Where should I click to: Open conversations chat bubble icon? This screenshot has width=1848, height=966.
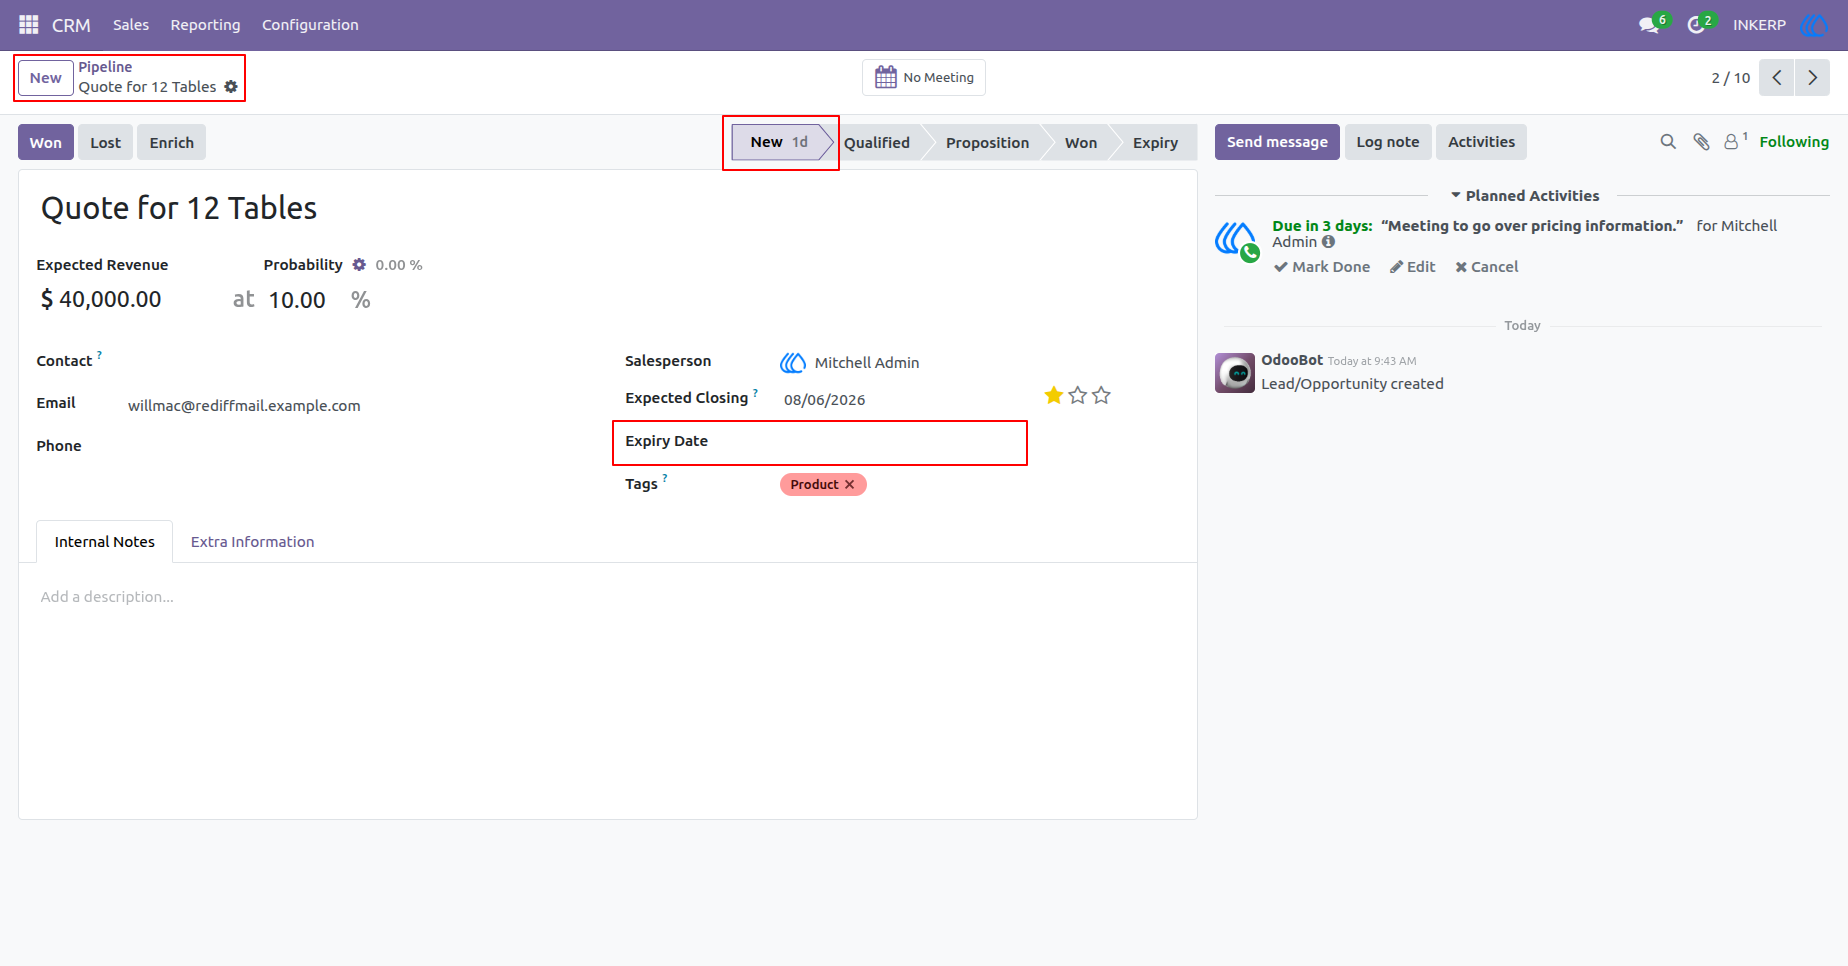[x=1650, y=24]
